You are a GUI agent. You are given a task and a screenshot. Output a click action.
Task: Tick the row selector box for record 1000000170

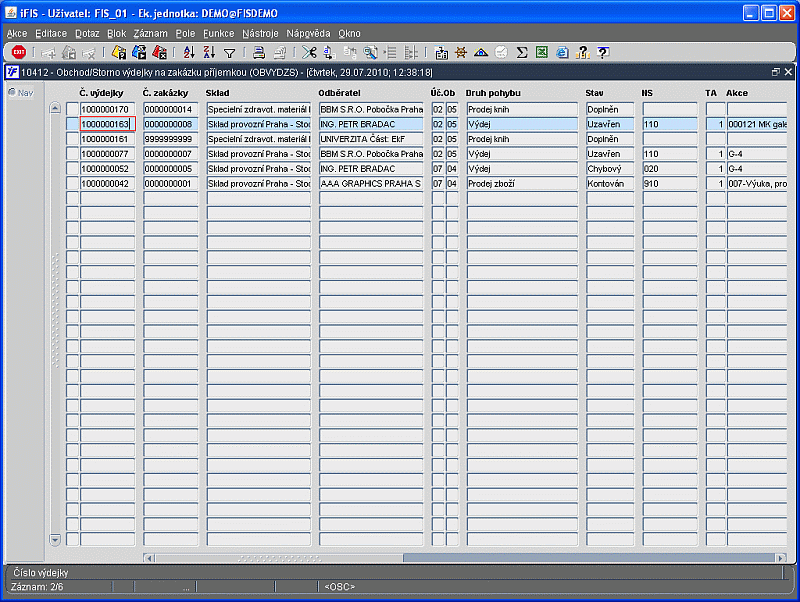coord(72,109)
